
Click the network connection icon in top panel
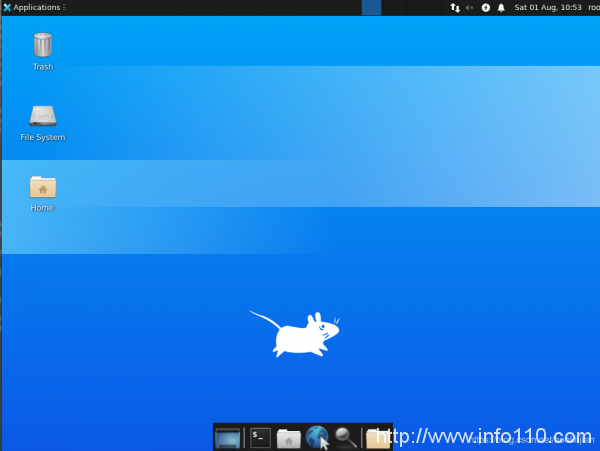455,7
